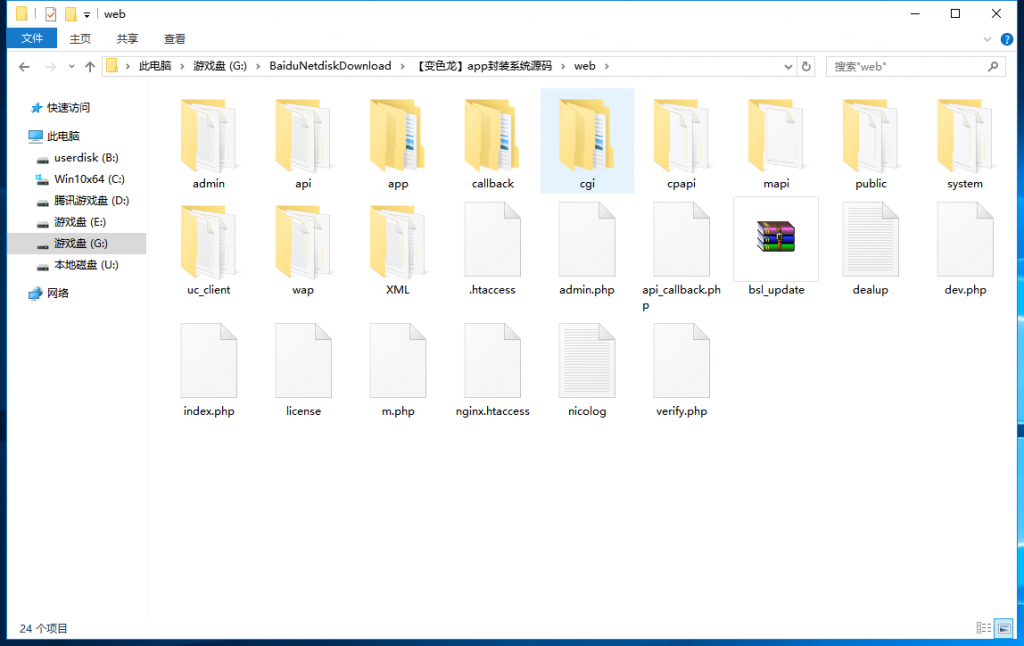This screenshot has height=646, width=1024.
Task: Open 快速访问 in navigation pane
Action: tap(68, 108)
